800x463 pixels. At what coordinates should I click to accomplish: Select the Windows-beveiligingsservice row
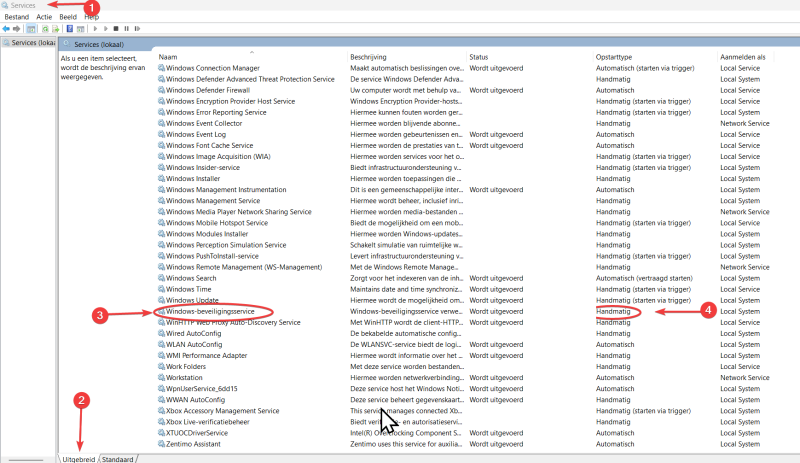[x=217, y=311]
